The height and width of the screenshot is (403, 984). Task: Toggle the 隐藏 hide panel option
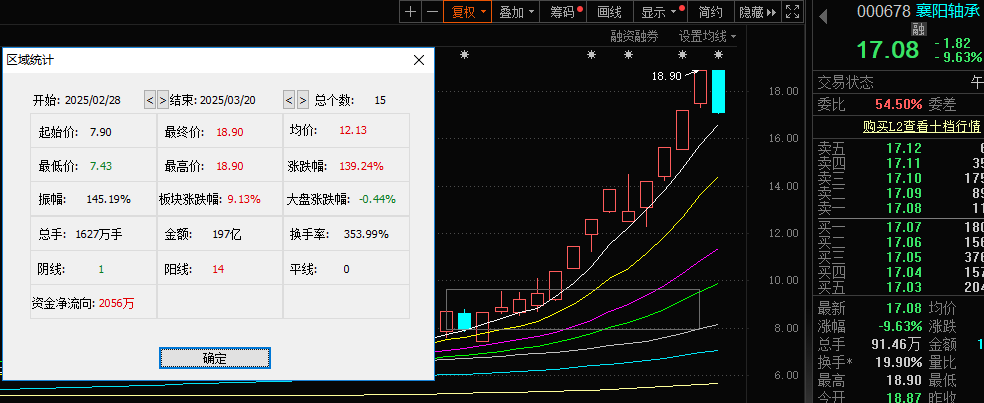(x=750, y=12)
